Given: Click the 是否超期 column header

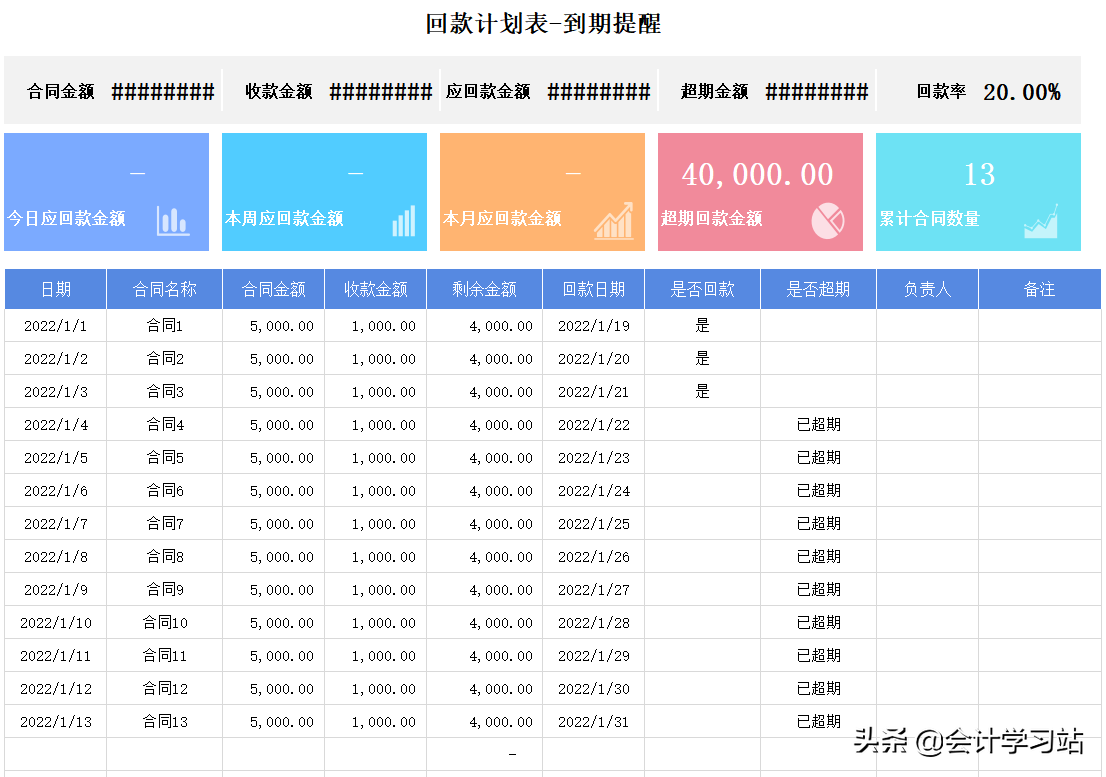Looking at the screenshot, I should [x=818, y=289].
